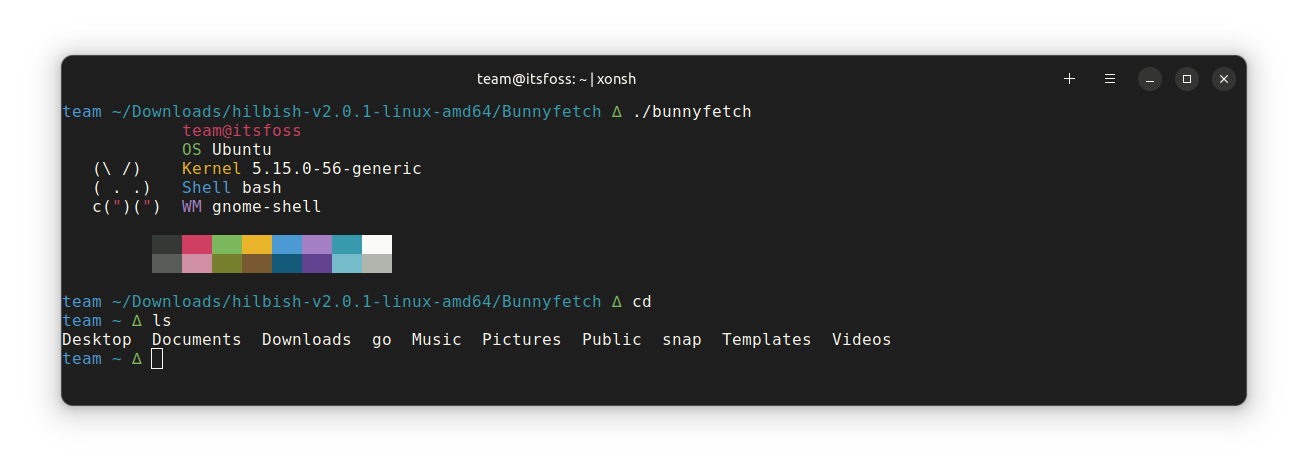Viewport: 1308px width, 473px height.
Task: Click the Videos entry in the ls output
Action: [x=861, y=340]
